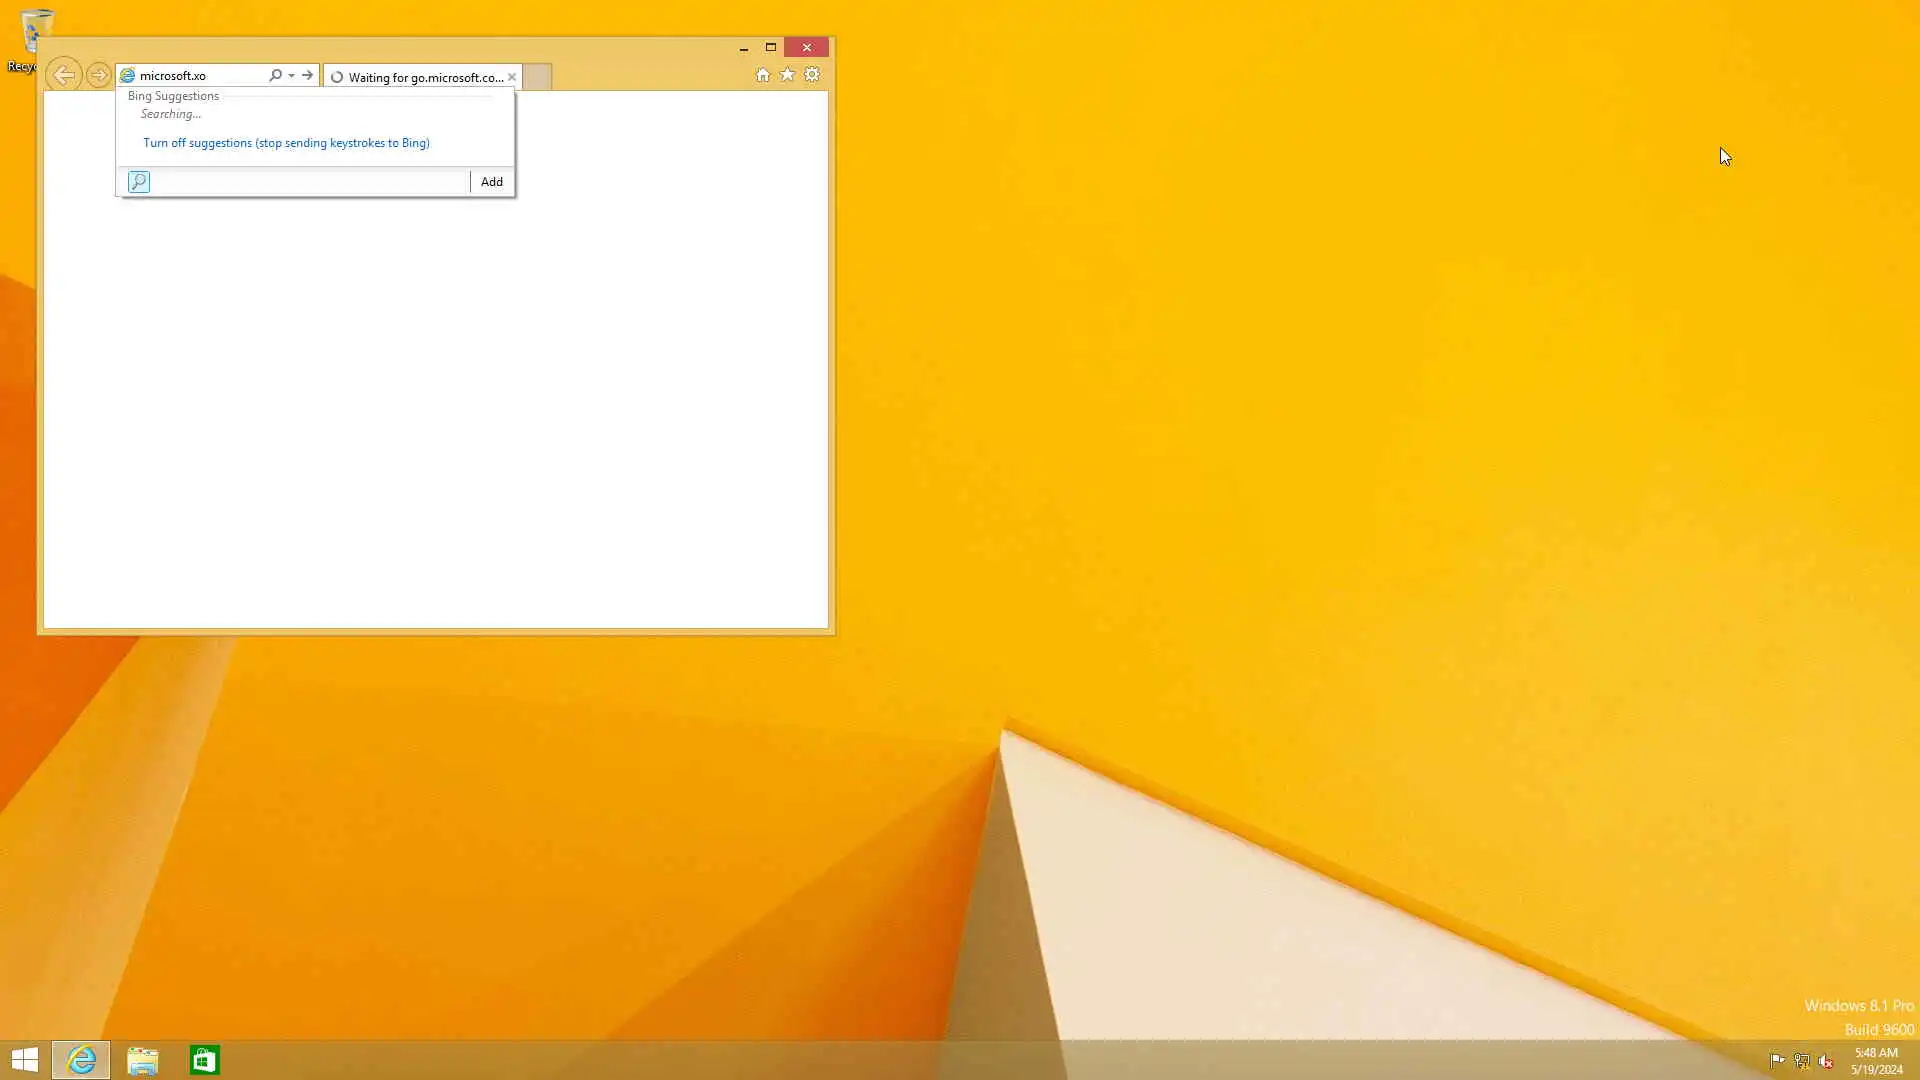Launch the Windows Store taskbar icon
The width and height of the screenshot is (1920, 1080).
click(x=204, y=1060)
